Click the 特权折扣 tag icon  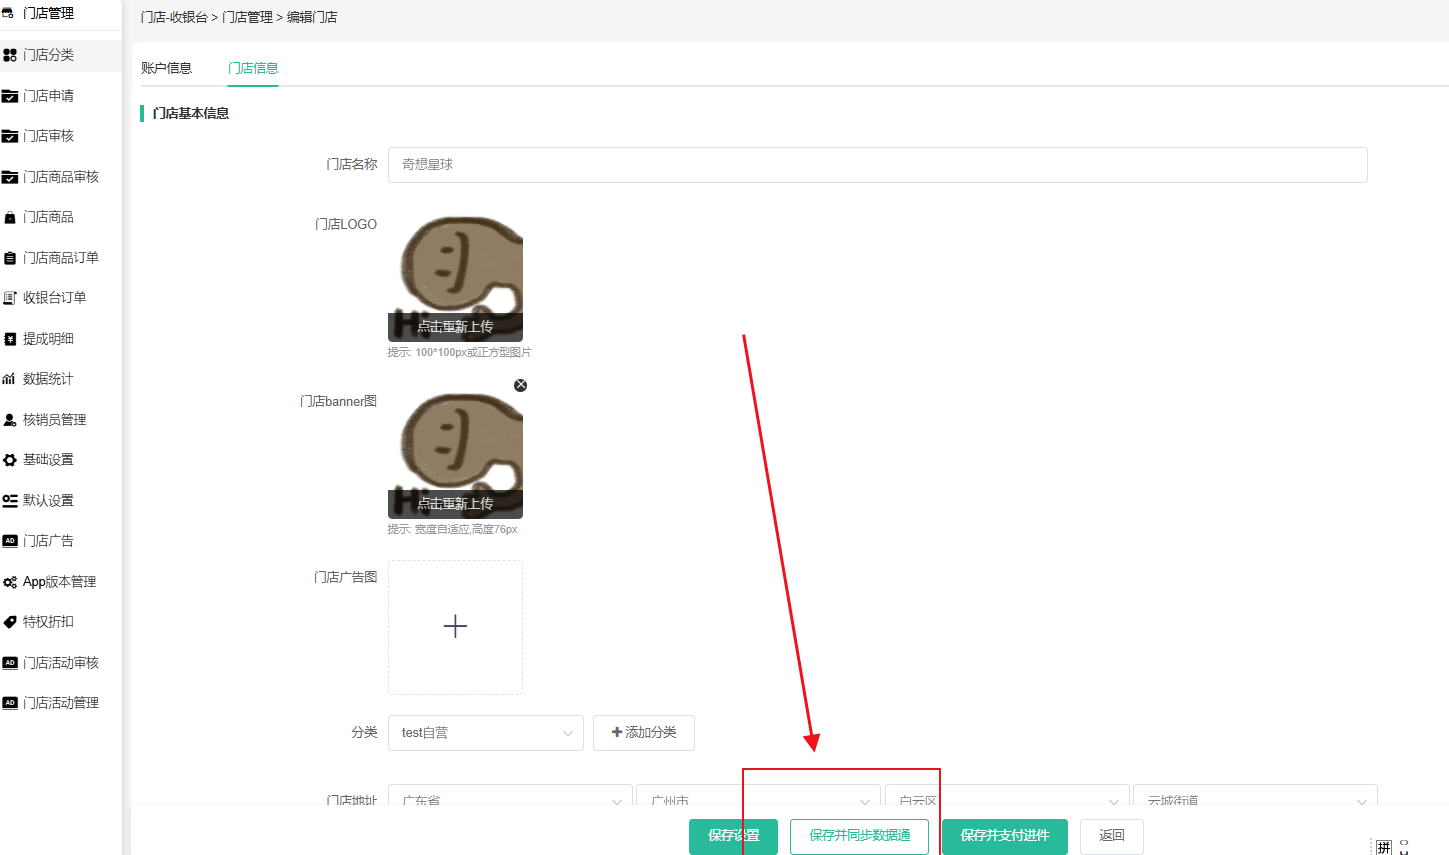coord(10,622)
